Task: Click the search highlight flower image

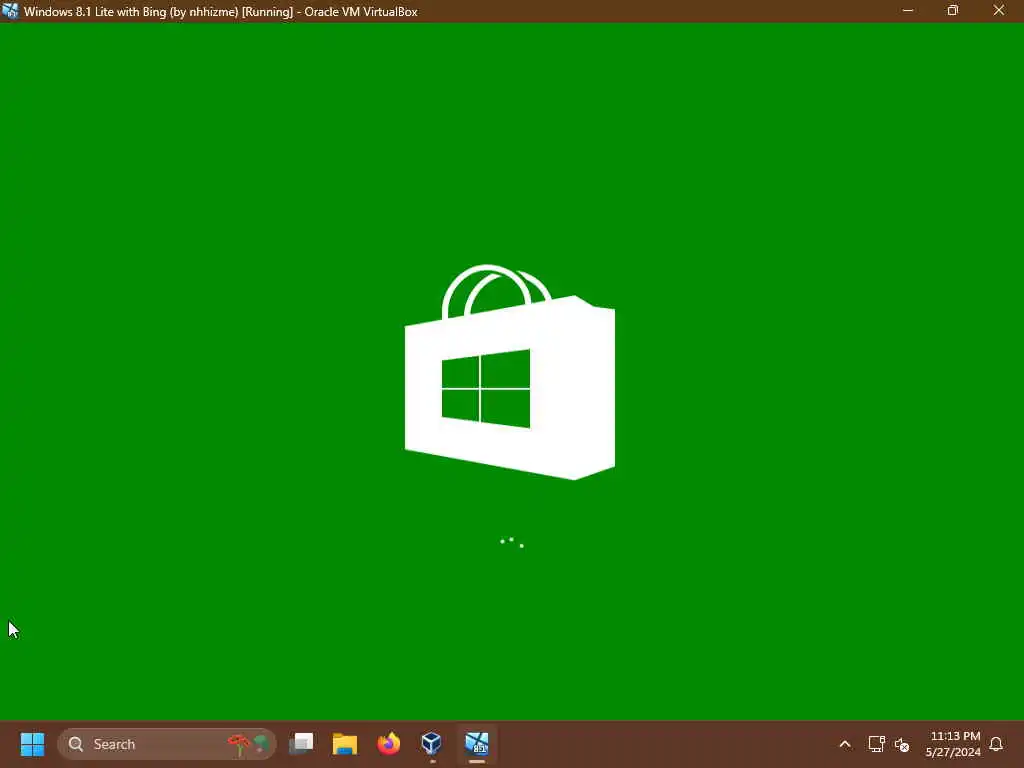Action: pos(249,744)
